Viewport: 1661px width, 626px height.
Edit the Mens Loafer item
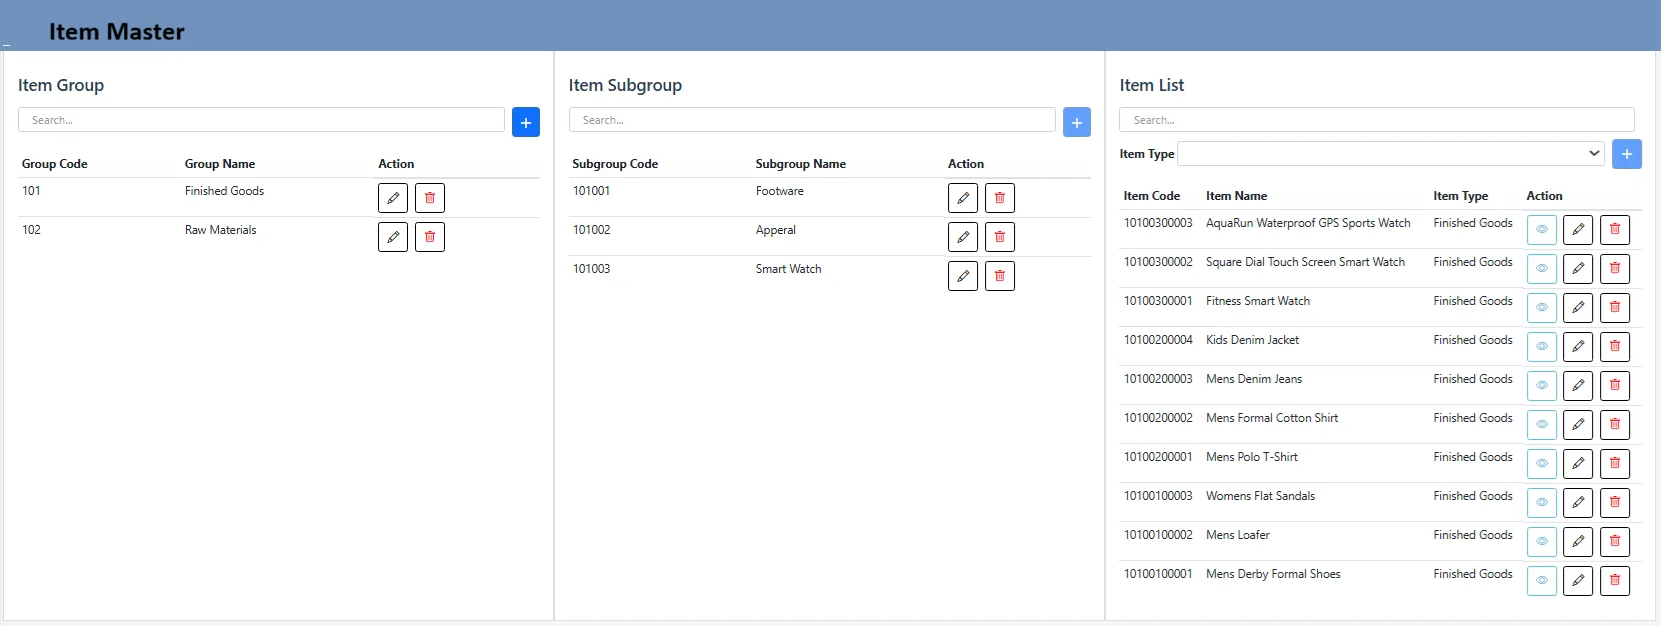pyautogui.click(x=1577, y=542)
